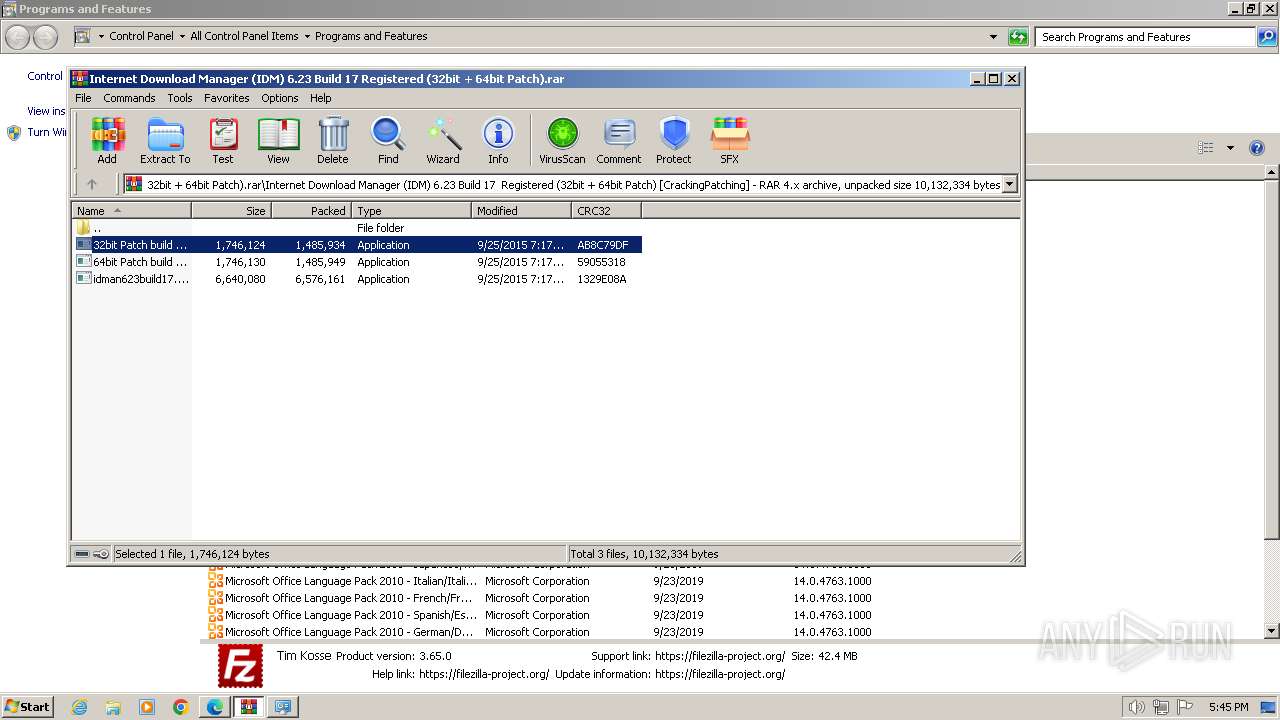This screenshot has width=1280, height=720.
Task: Launch Chrome from taskbar
Action: click(181, 707)
